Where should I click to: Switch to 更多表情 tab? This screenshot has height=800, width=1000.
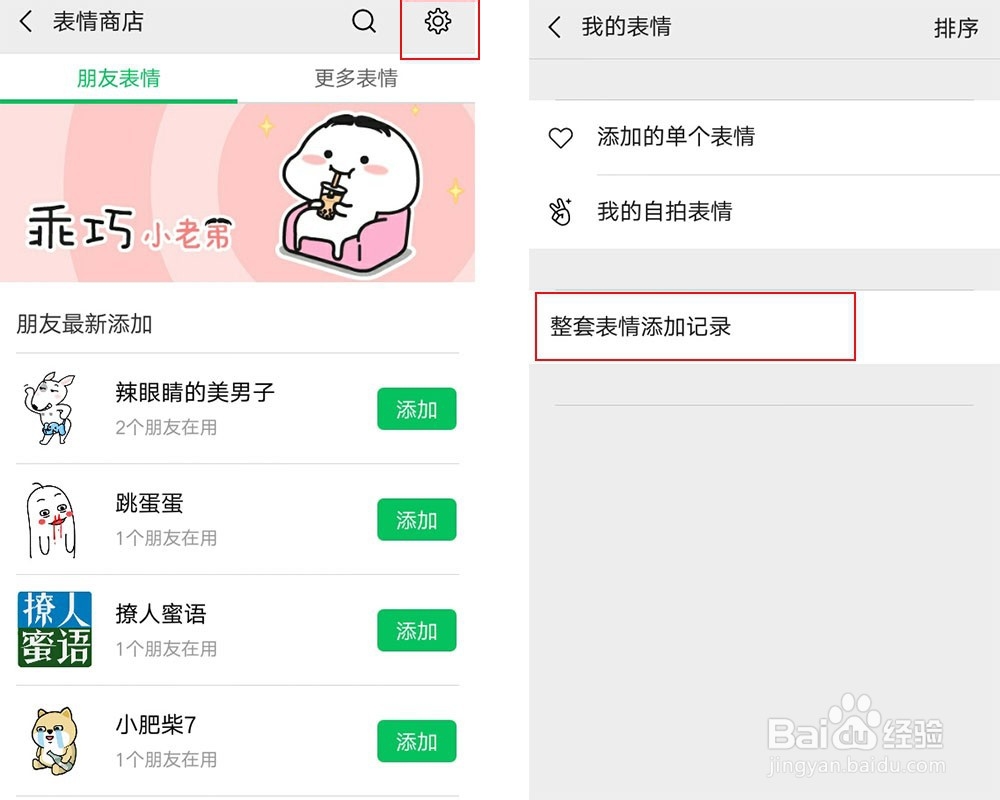356,78
